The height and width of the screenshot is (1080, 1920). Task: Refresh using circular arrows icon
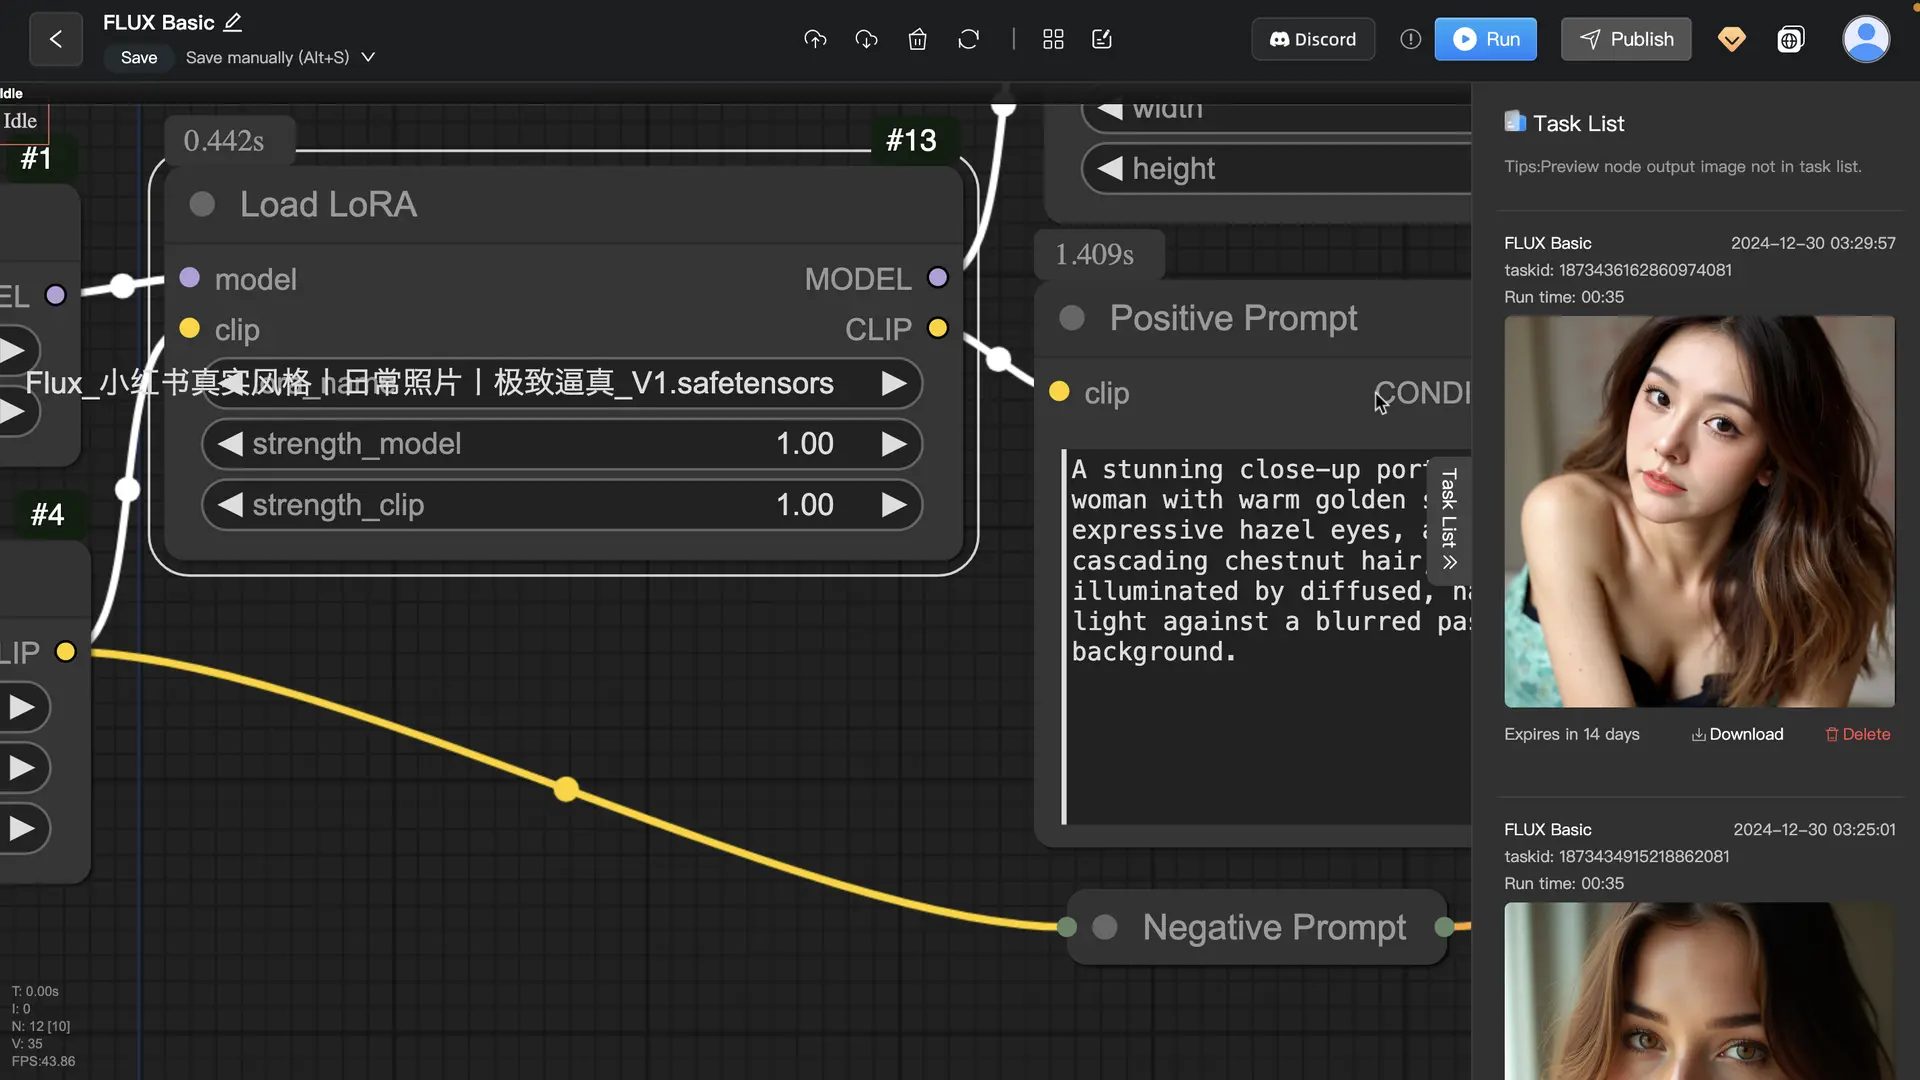pyautogui.click(x=968, y=39)
